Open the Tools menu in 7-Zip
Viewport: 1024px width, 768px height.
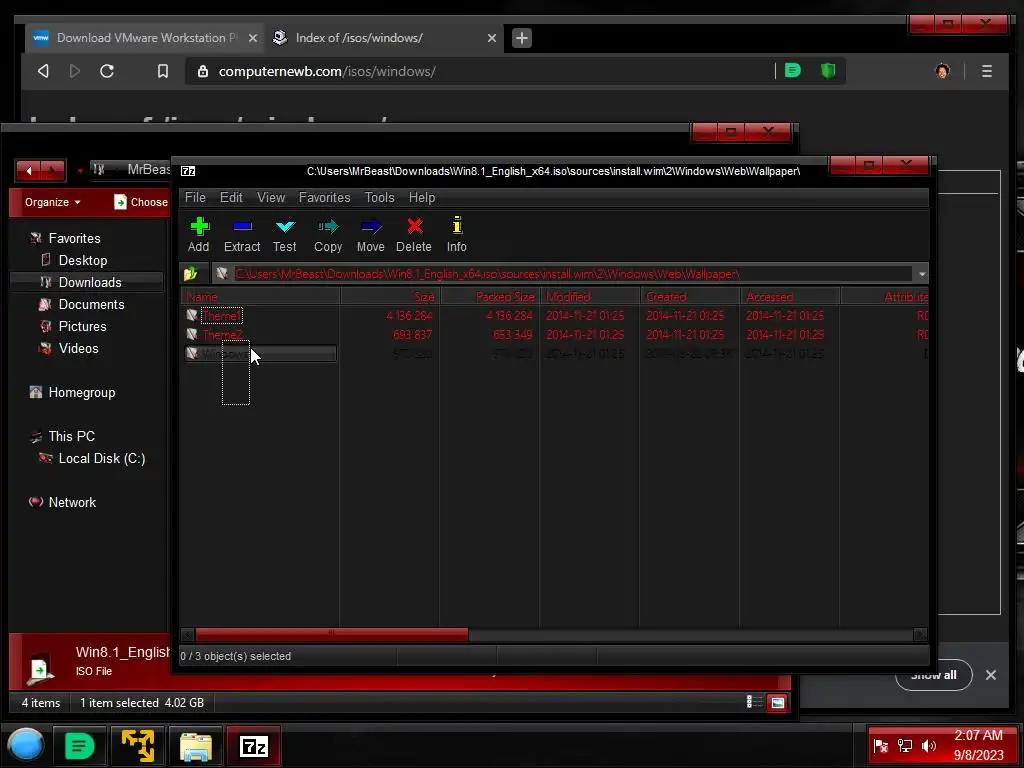(379, 197)
